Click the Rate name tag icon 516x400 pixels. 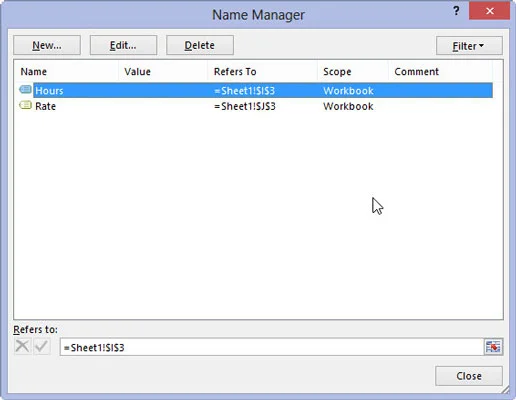pyautogui.click(x=25, y=105)
